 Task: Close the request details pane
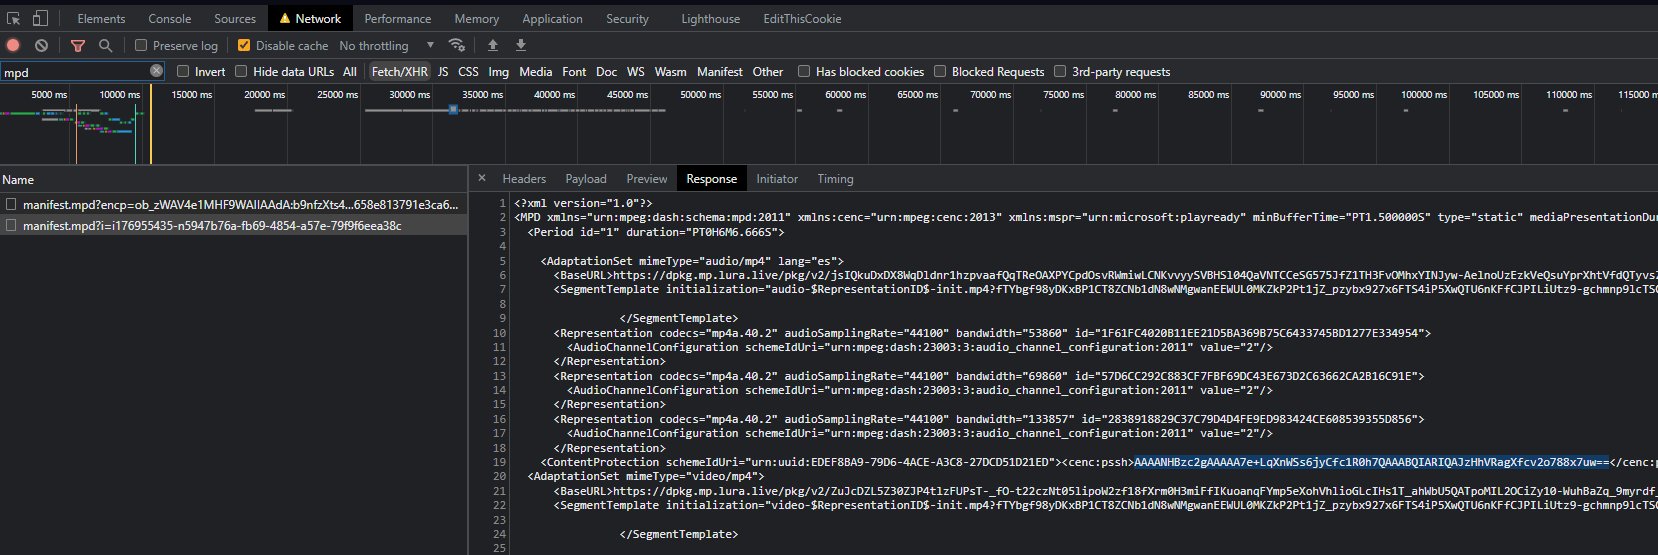(x=482, y=178)
